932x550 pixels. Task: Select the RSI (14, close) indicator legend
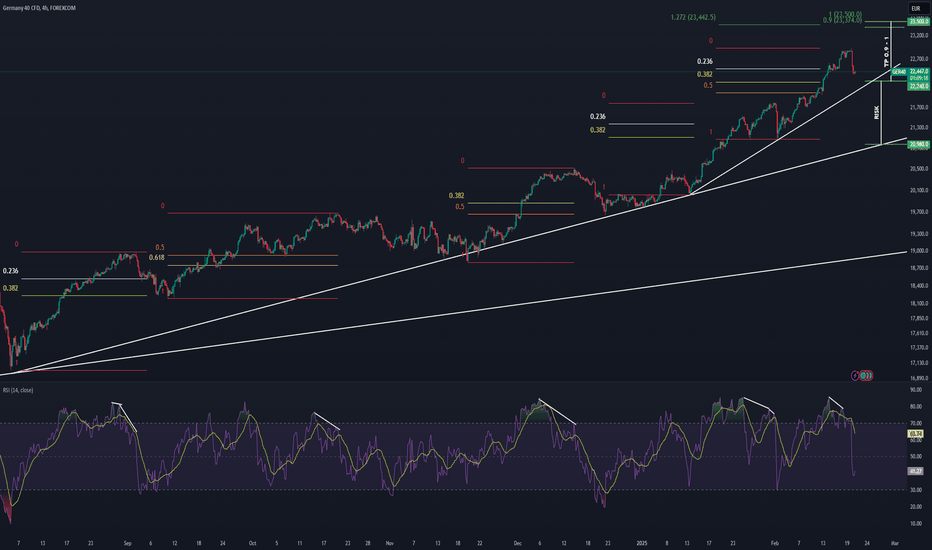point(18,390)
